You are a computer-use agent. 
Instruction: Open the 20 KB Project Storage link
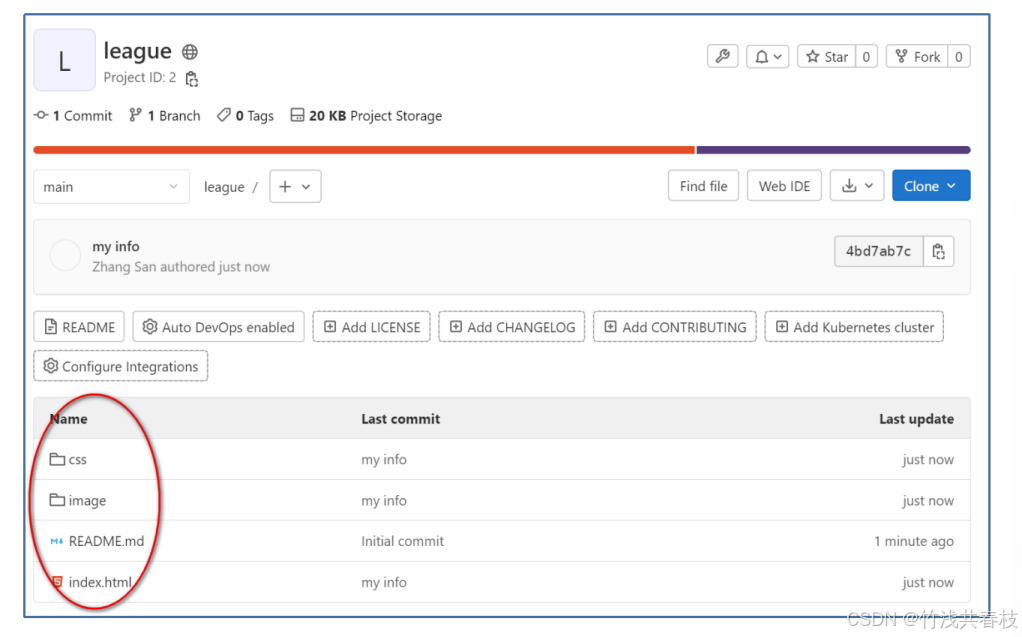pyautogui.click(x=366, y=116)
